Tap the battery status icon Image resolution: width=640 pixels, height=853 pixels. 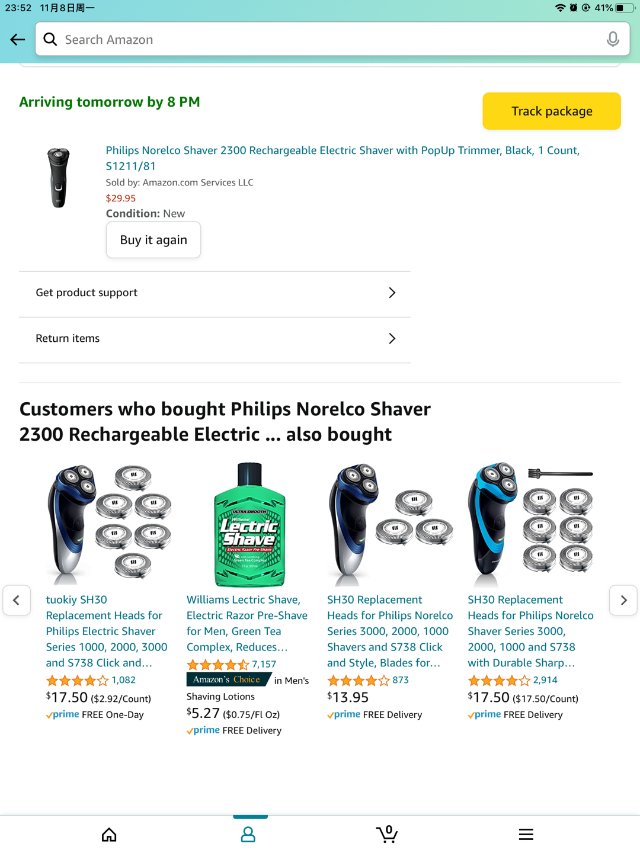click(x=624, y=8)
